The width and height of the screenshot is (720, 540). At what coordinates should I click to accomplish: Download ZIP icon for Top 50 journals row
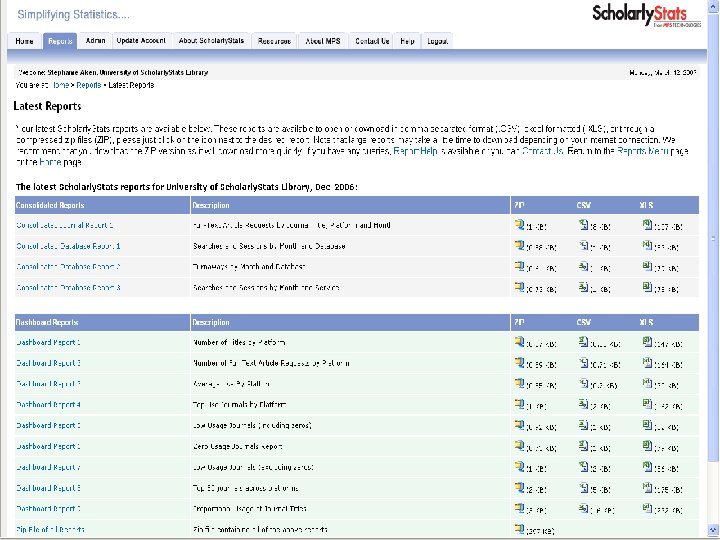pos(519,487)
